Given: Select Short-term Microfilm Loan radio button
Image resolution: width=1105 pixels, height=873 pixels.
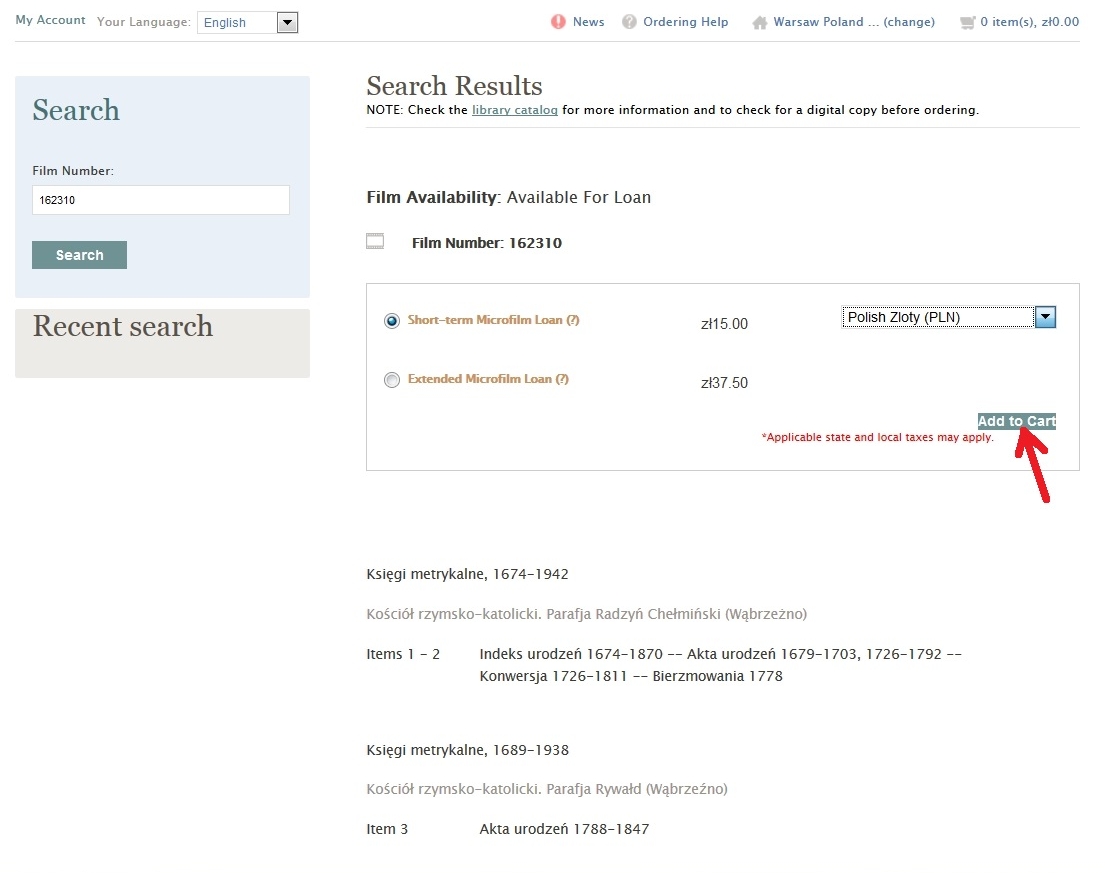Looking at the screenshot, I should click(x=392, y=321).
